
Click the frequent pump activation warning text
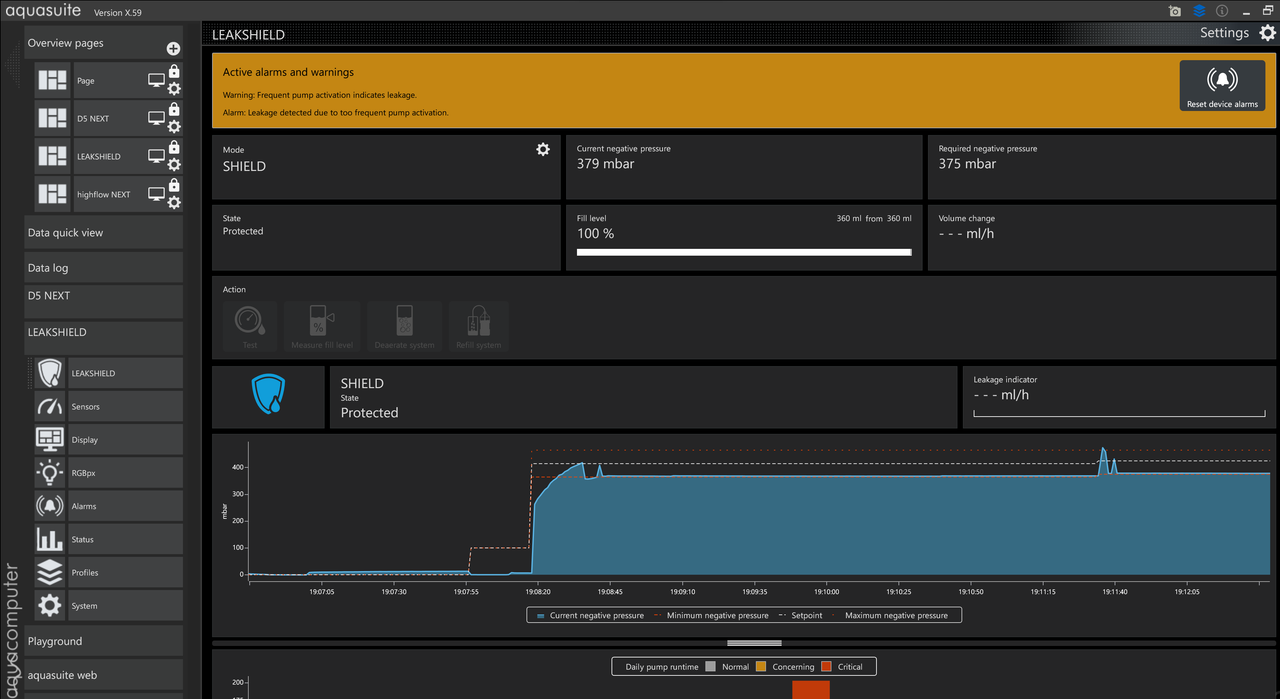(x=320, y=95)
